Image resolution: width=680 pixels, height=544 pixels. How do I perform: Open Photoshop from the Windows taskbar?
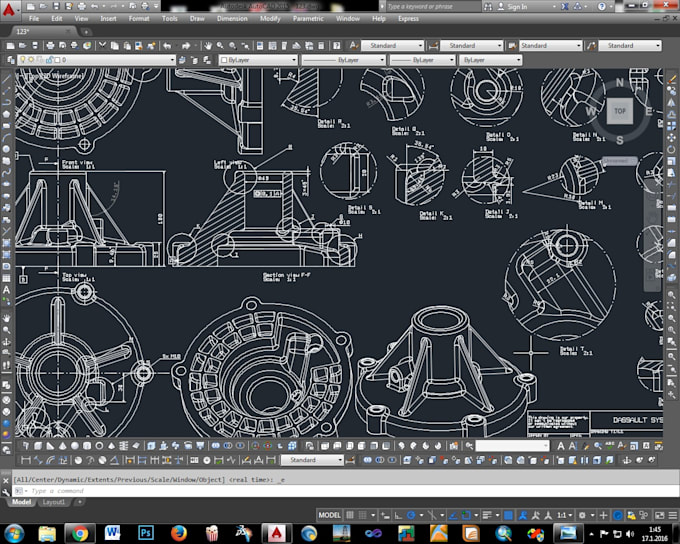145,533
